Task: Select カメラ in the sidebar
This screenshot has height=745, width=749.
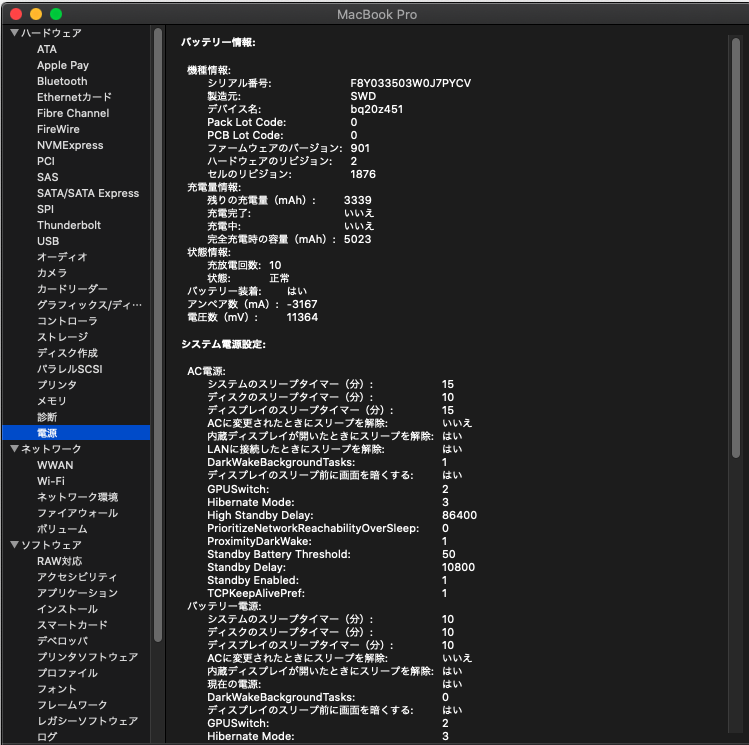Action: pos(52,273)
